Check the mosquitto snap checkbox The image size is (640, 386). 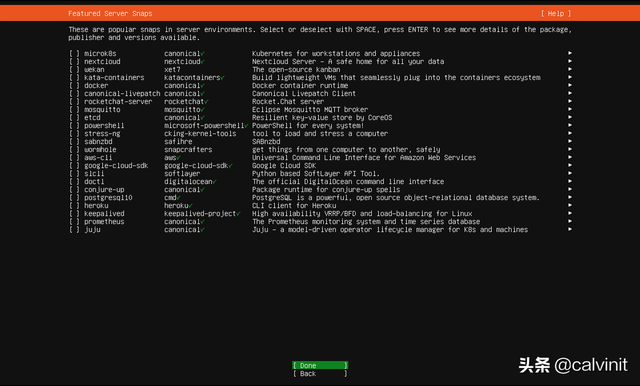[74, 109]
